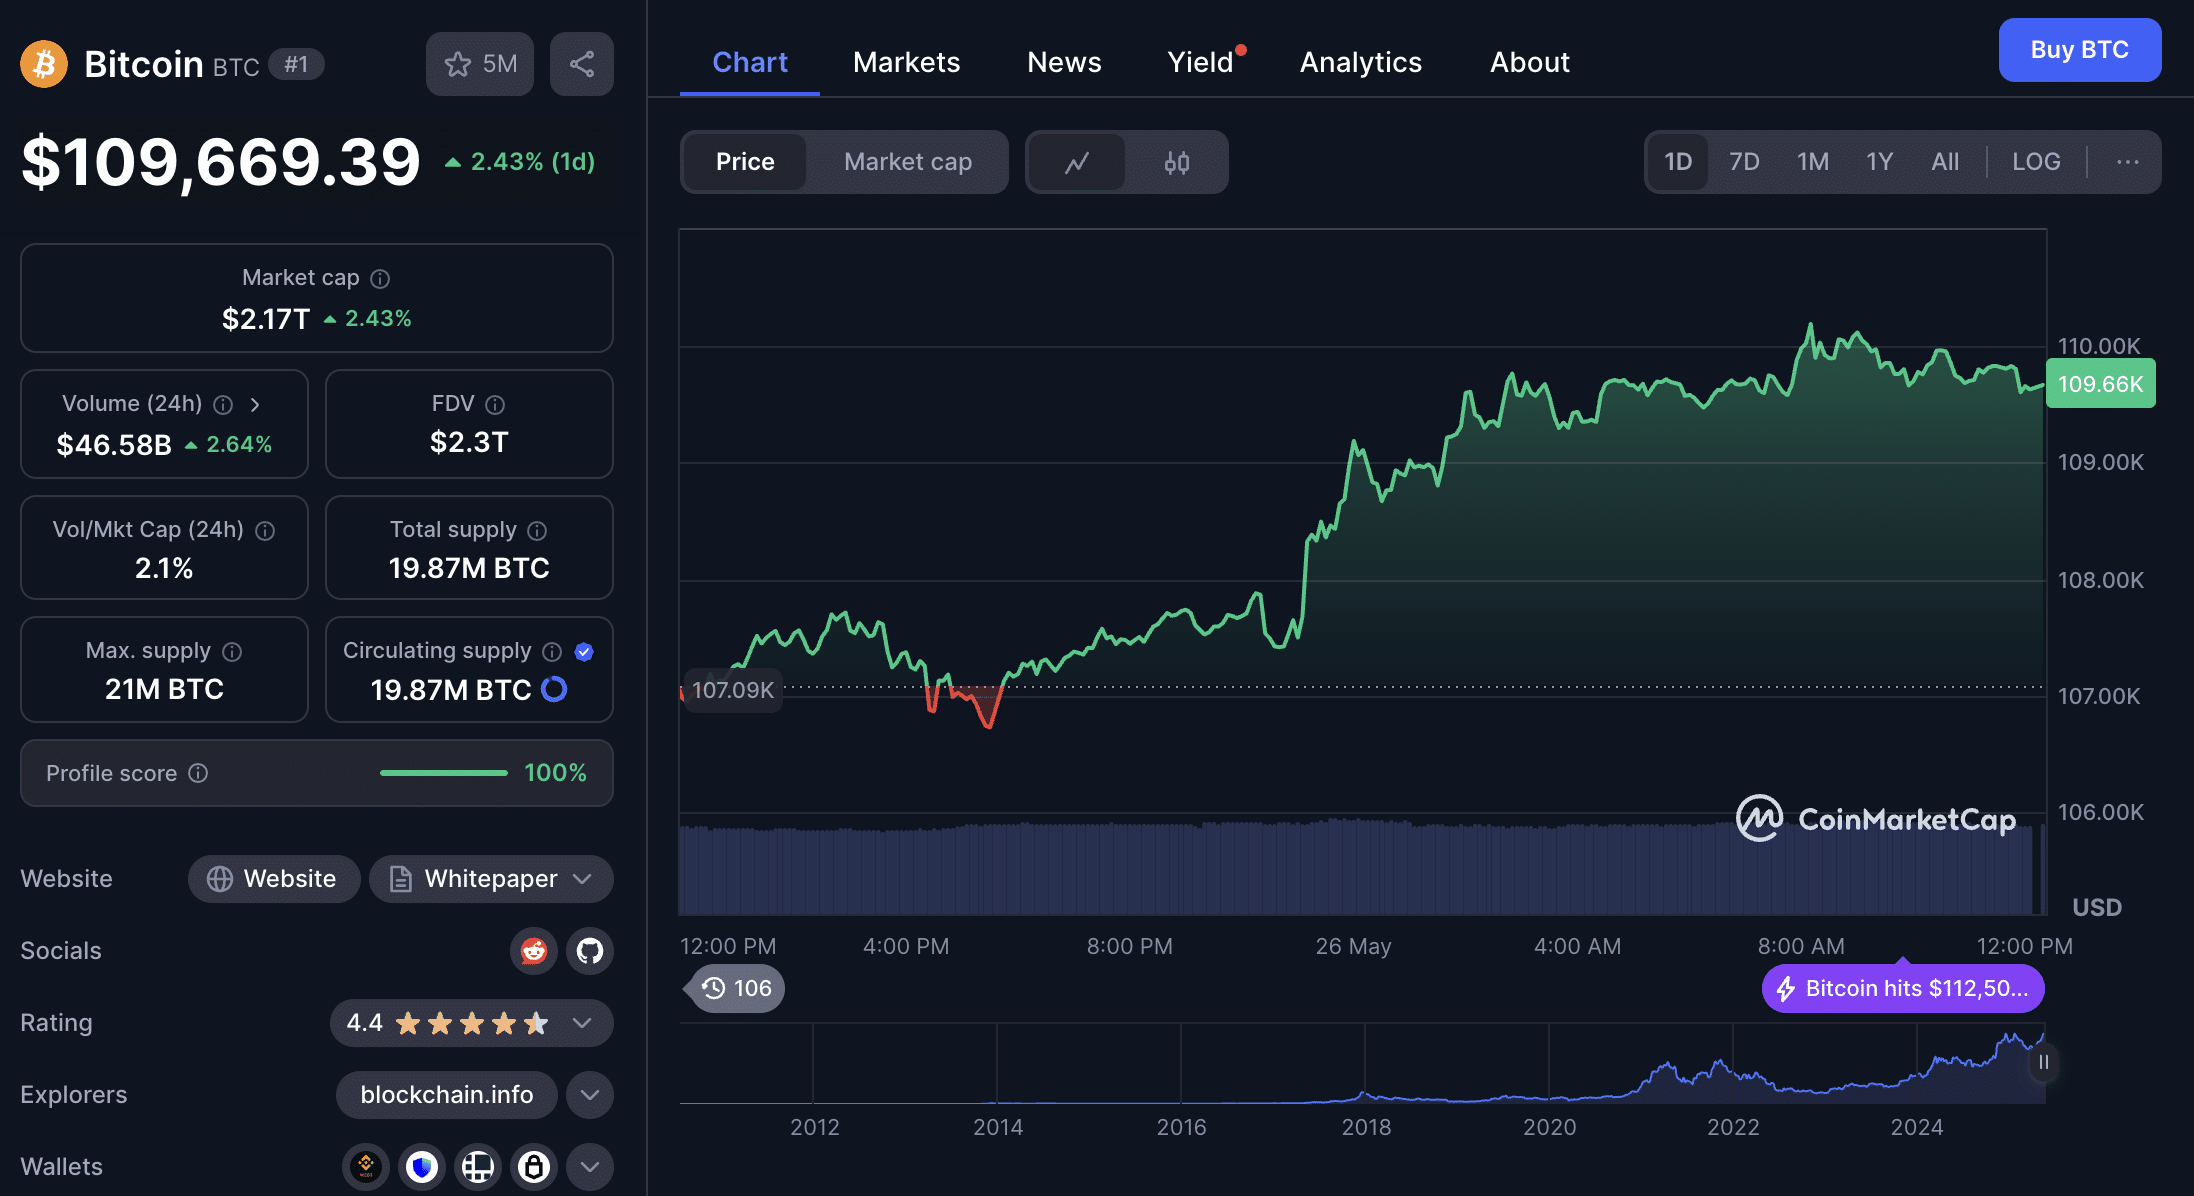2194x1196 pixels.
Task: Expand the Explorers chevron list
Action: [x=590, y=1095]
